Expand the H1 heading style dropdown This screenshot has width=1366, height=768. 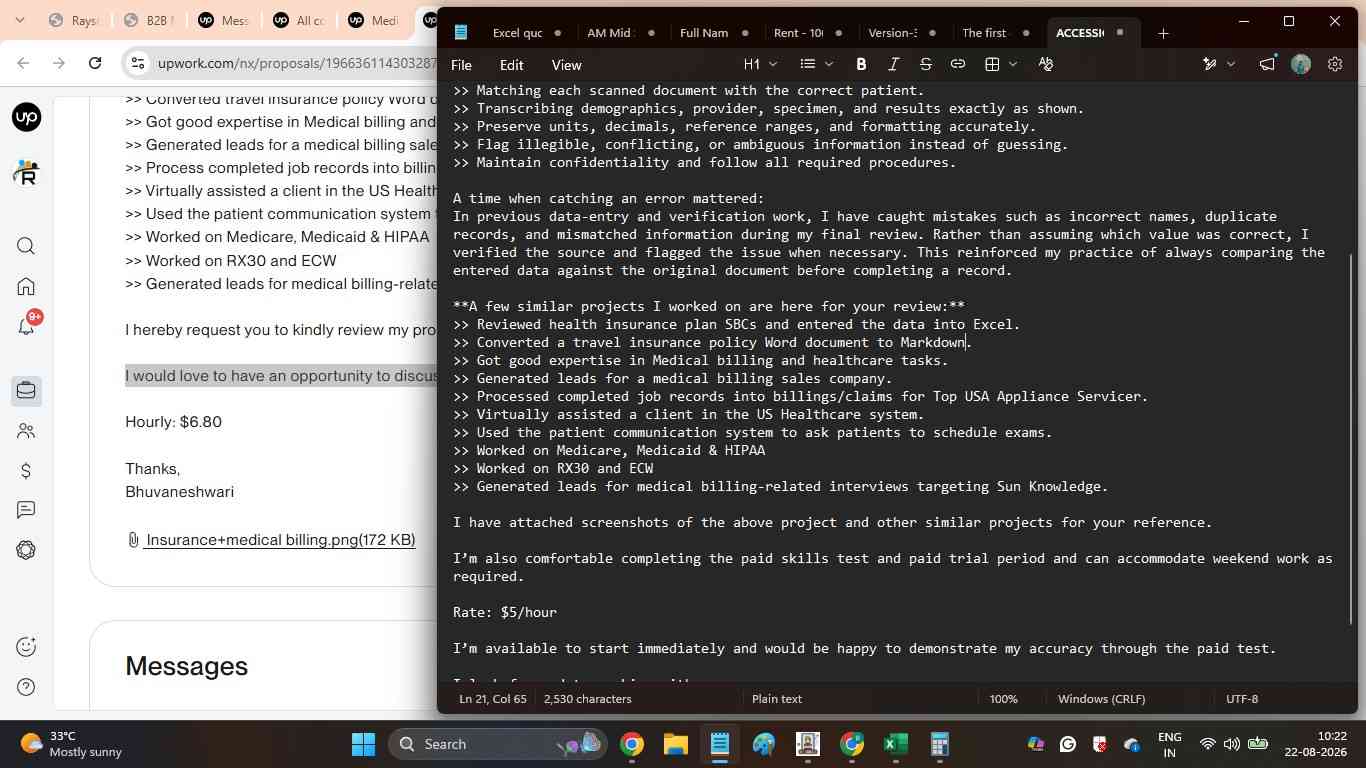click(x=759, y=64)
